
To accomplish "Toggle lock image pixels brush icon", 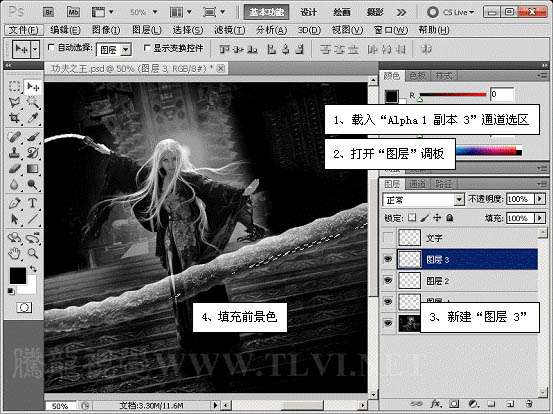I will (425, 218).
